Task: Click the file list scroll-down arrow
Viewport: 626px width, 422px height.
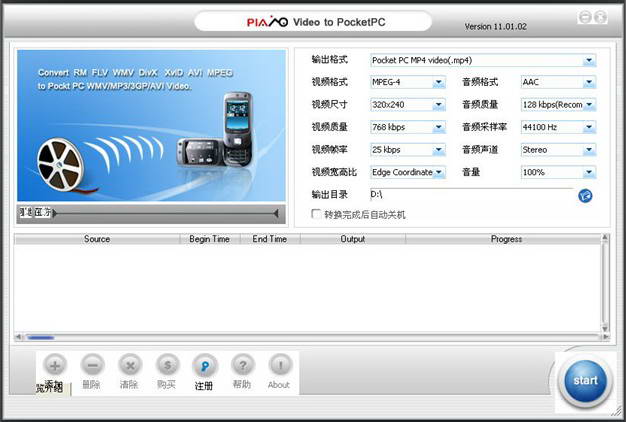Action: click(x=605, y=329)
